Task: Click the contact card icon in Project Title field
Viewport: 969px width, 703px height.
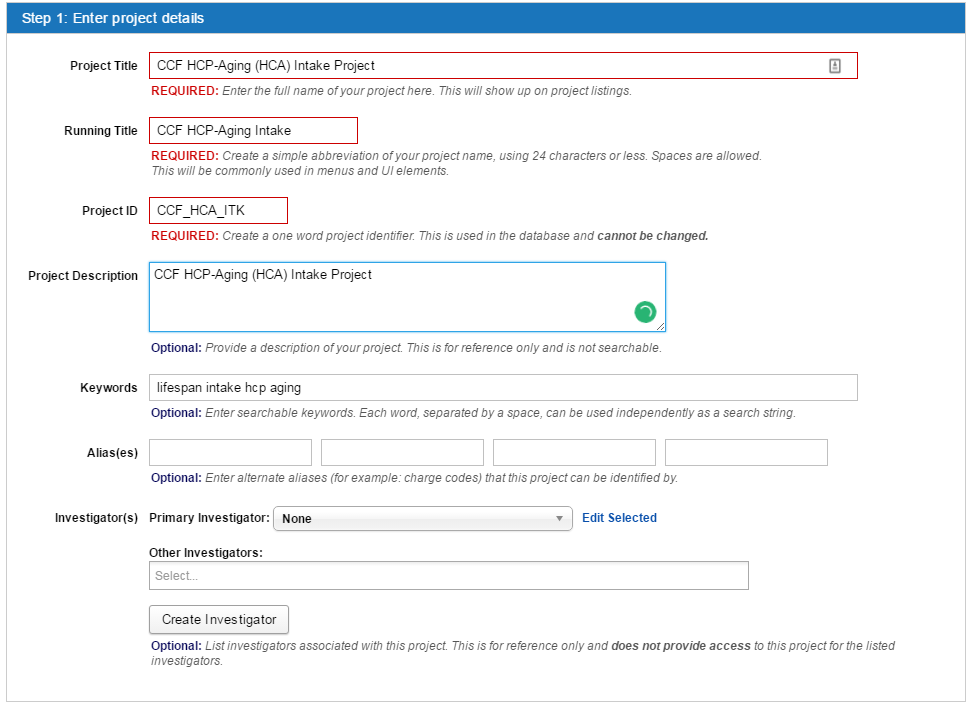Action: [x=835, y=66]
